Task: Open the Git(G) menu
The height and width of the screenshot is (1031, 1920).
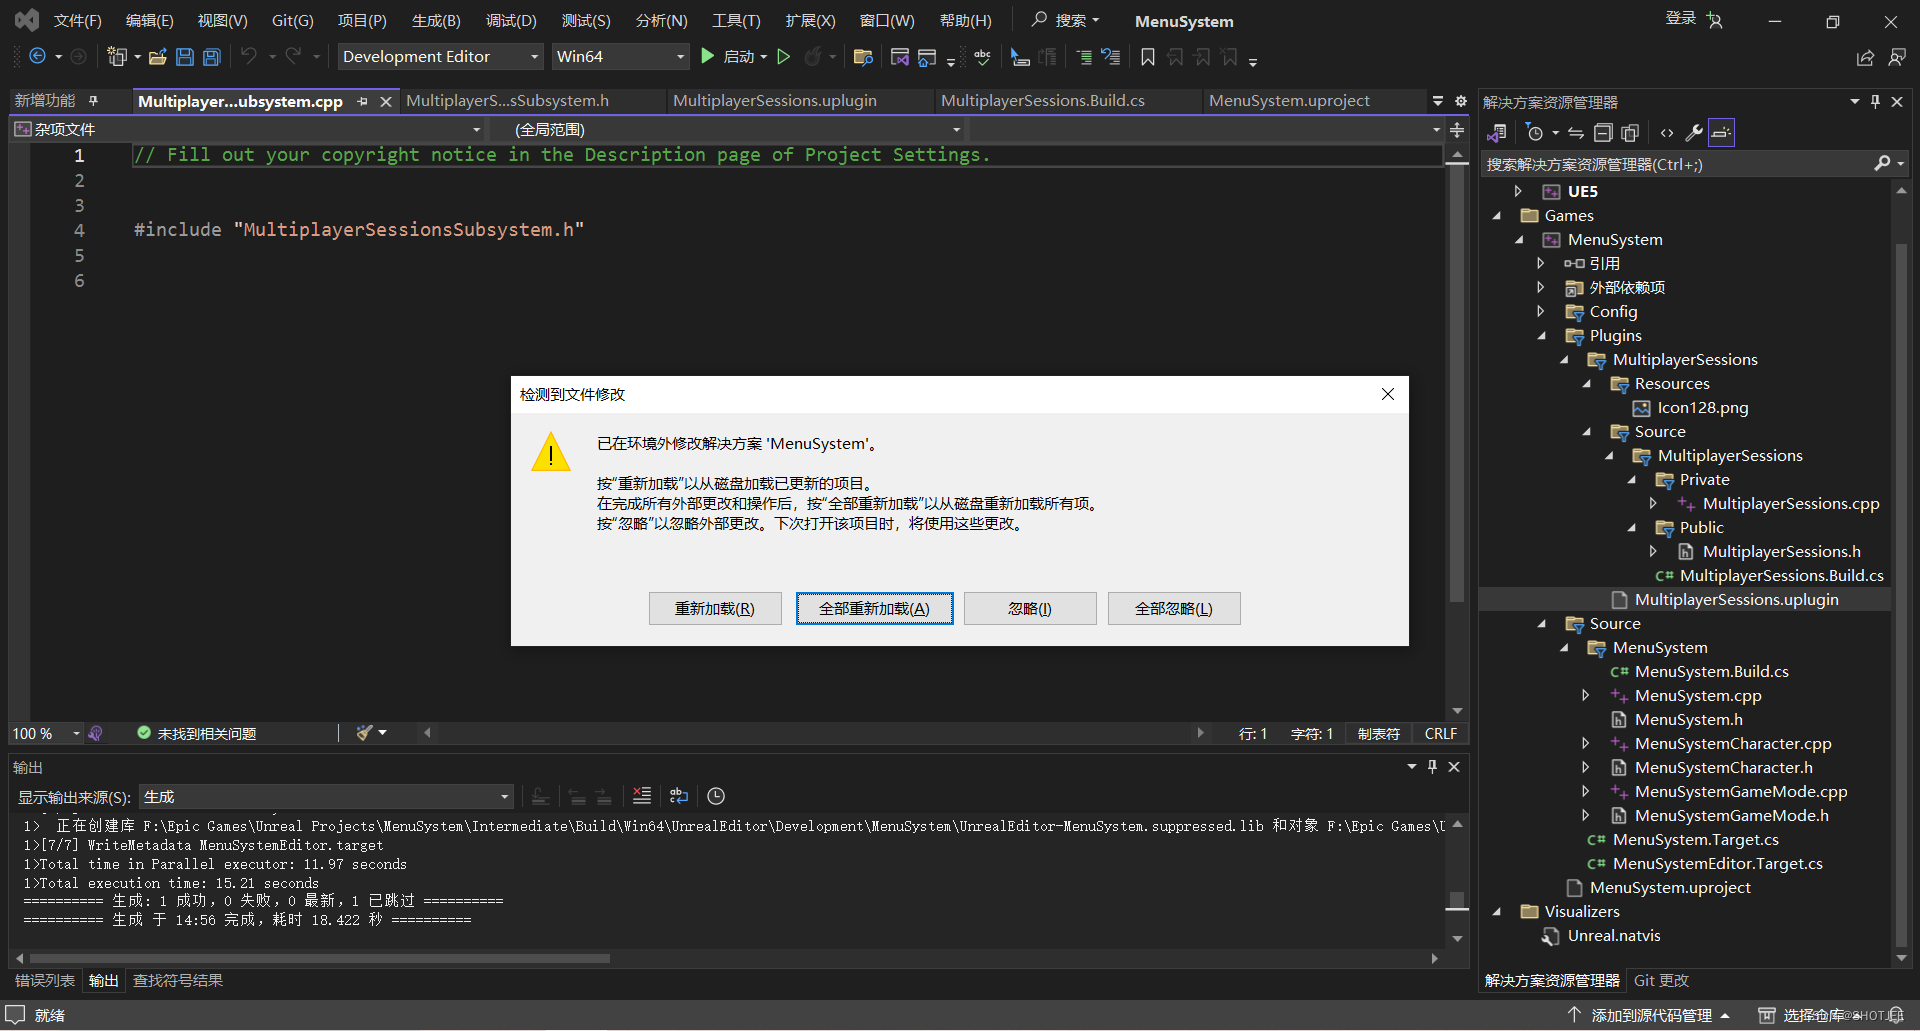Action: tap(293, 21)
